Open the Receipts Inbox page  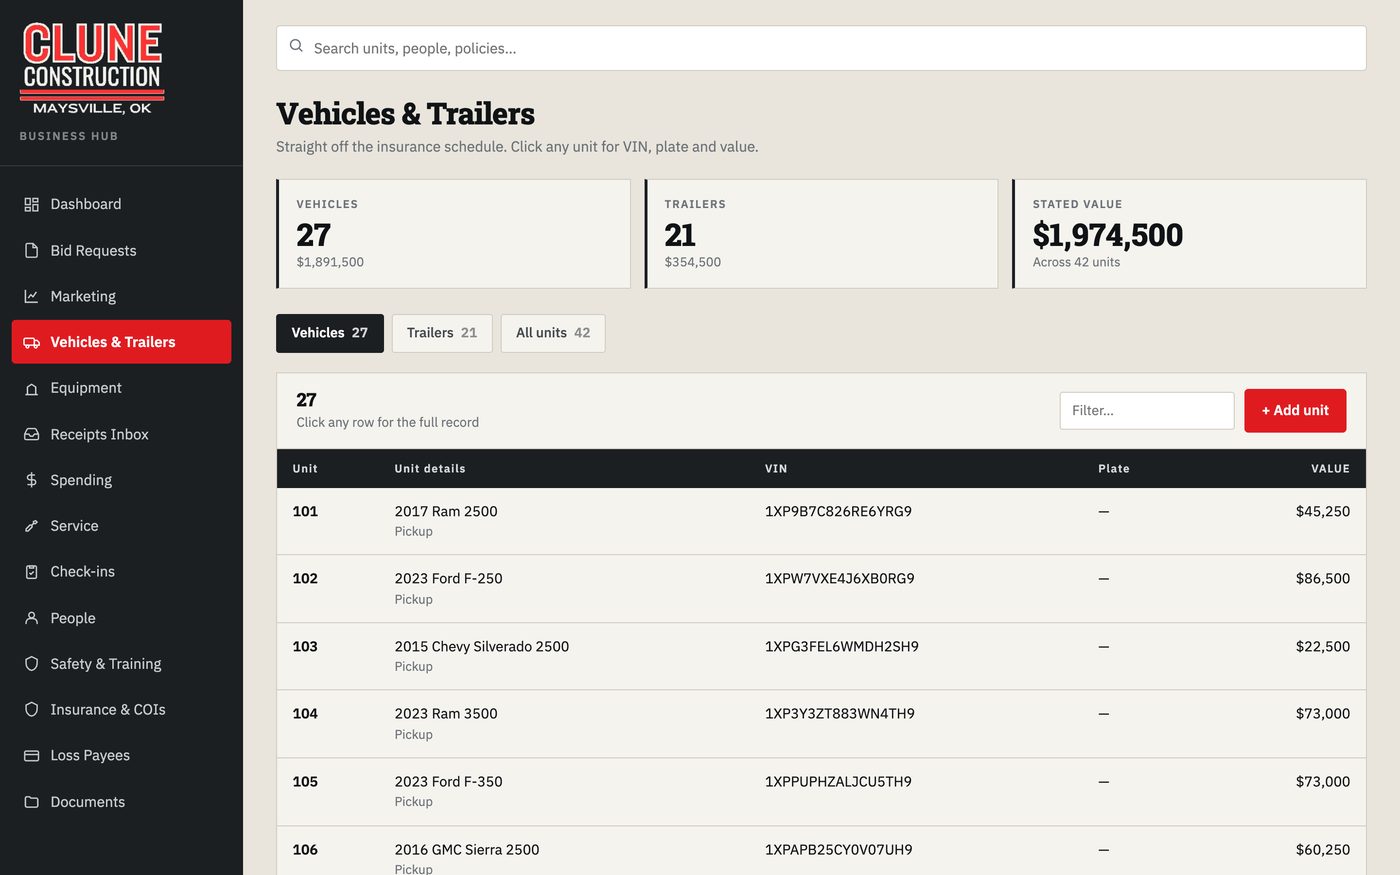tap(121, 434)
